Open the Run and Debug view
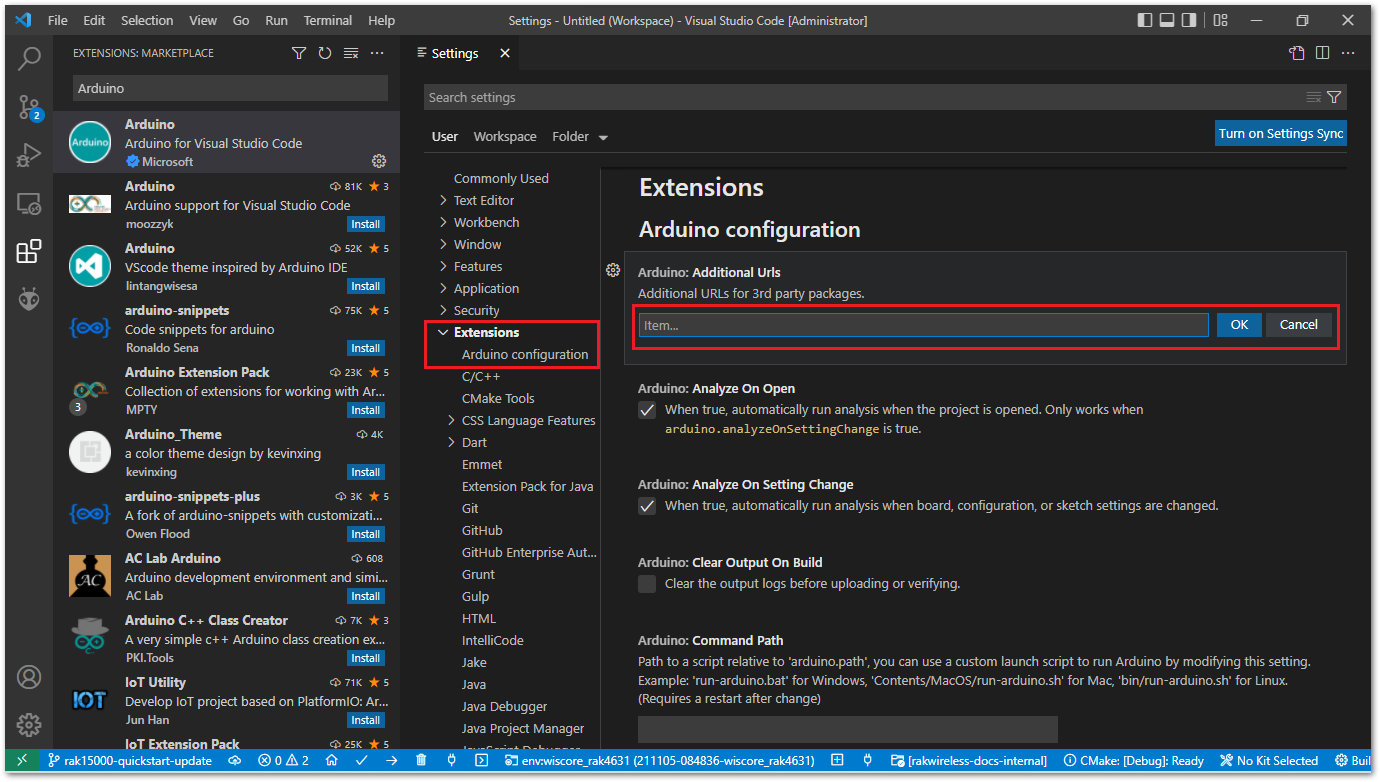This screenshot has height=782, width=1380. [x=29, y=156]
